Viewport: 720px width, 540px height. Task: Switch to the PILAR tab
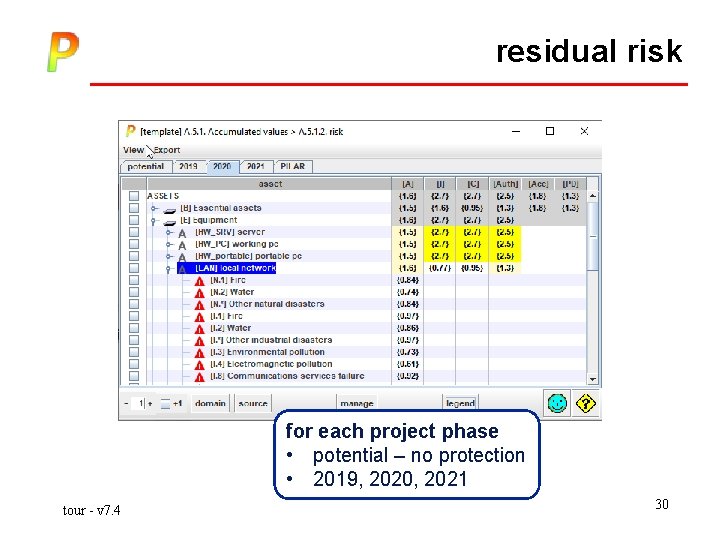[x=292, y=166]
